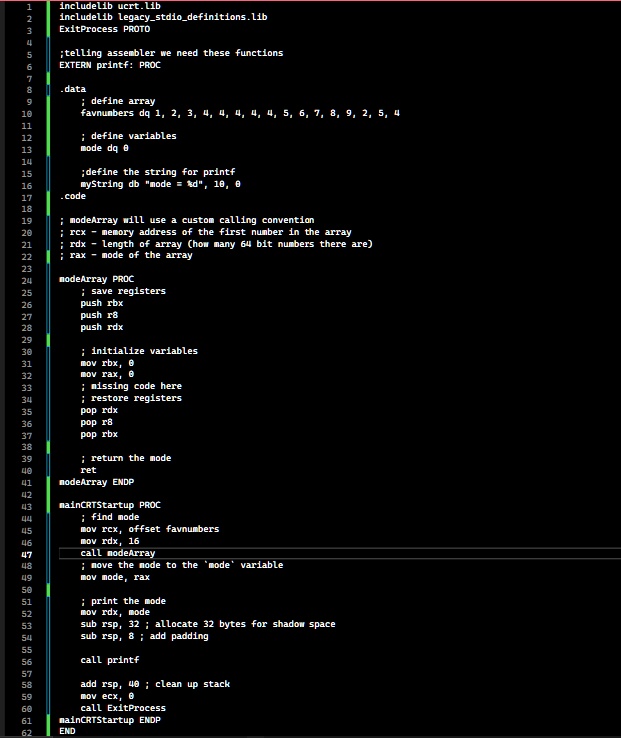
Task: Click the 'mov rdx, 16' instruction
Action: click(x=110, y=541)
